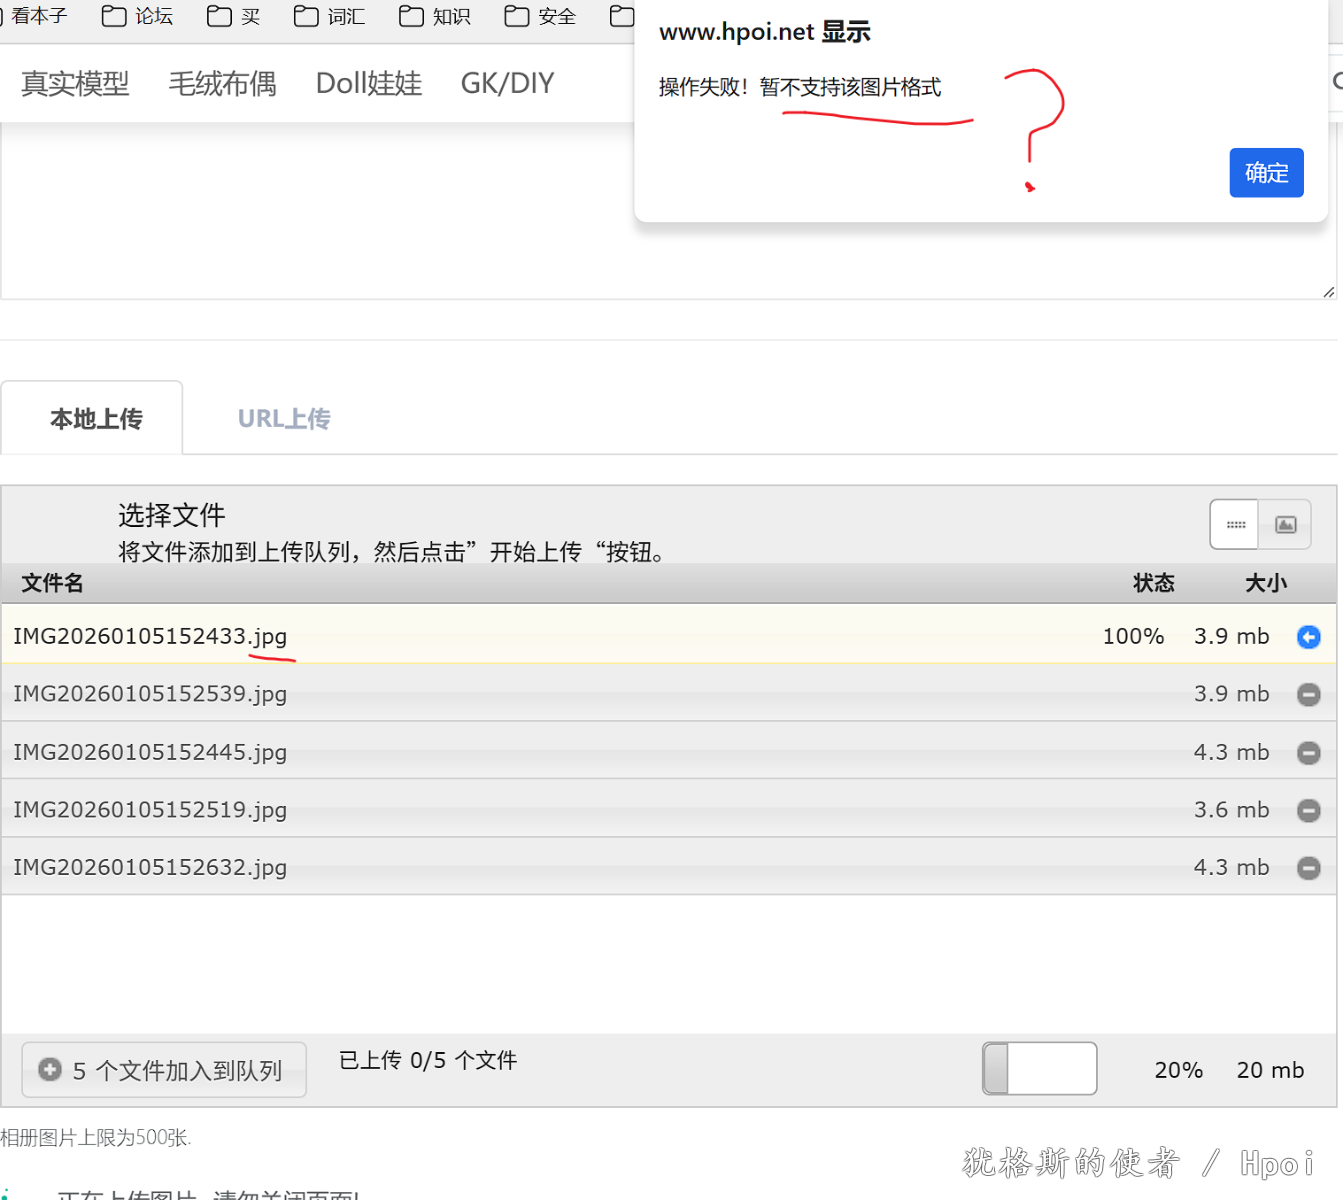1343x1200 pixels.
Task: Open 真实模型 navigation menu
Action: 75,84
